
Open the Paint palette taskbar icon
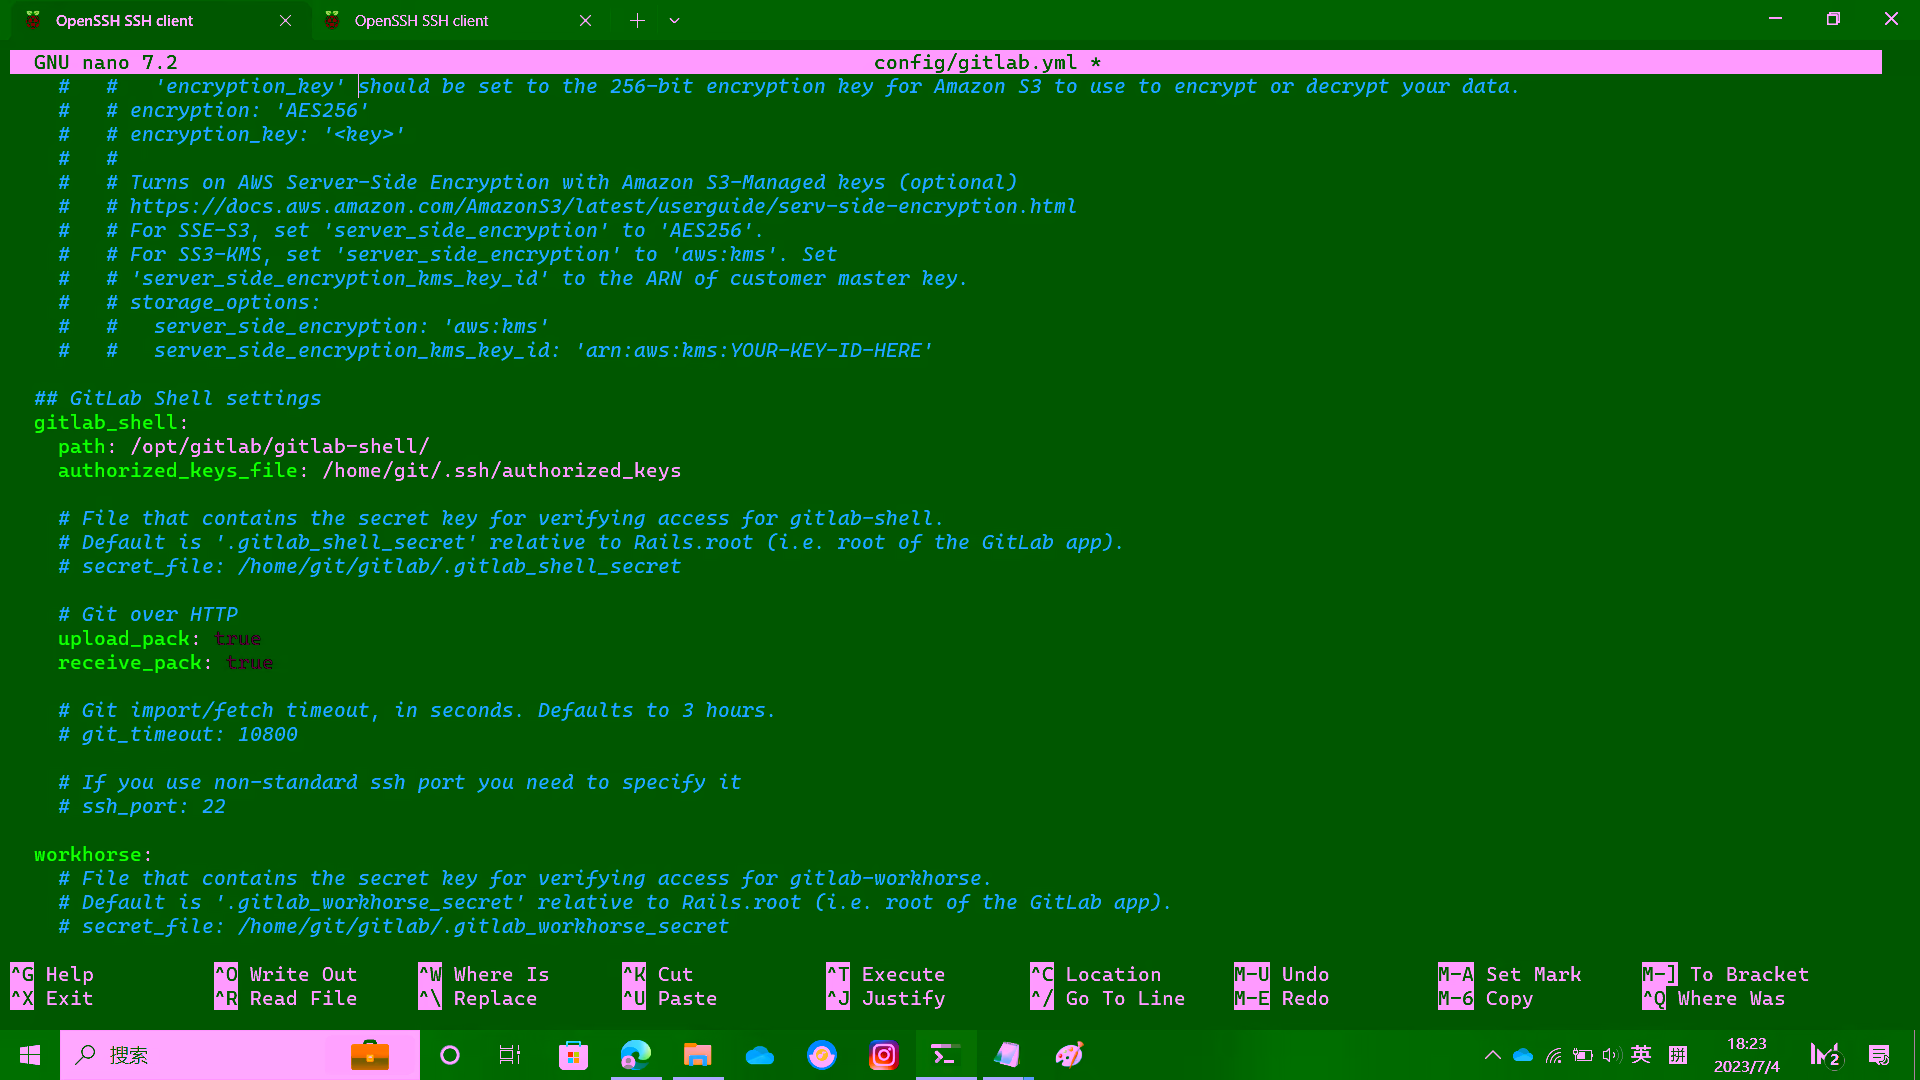coord(1069,1055)
